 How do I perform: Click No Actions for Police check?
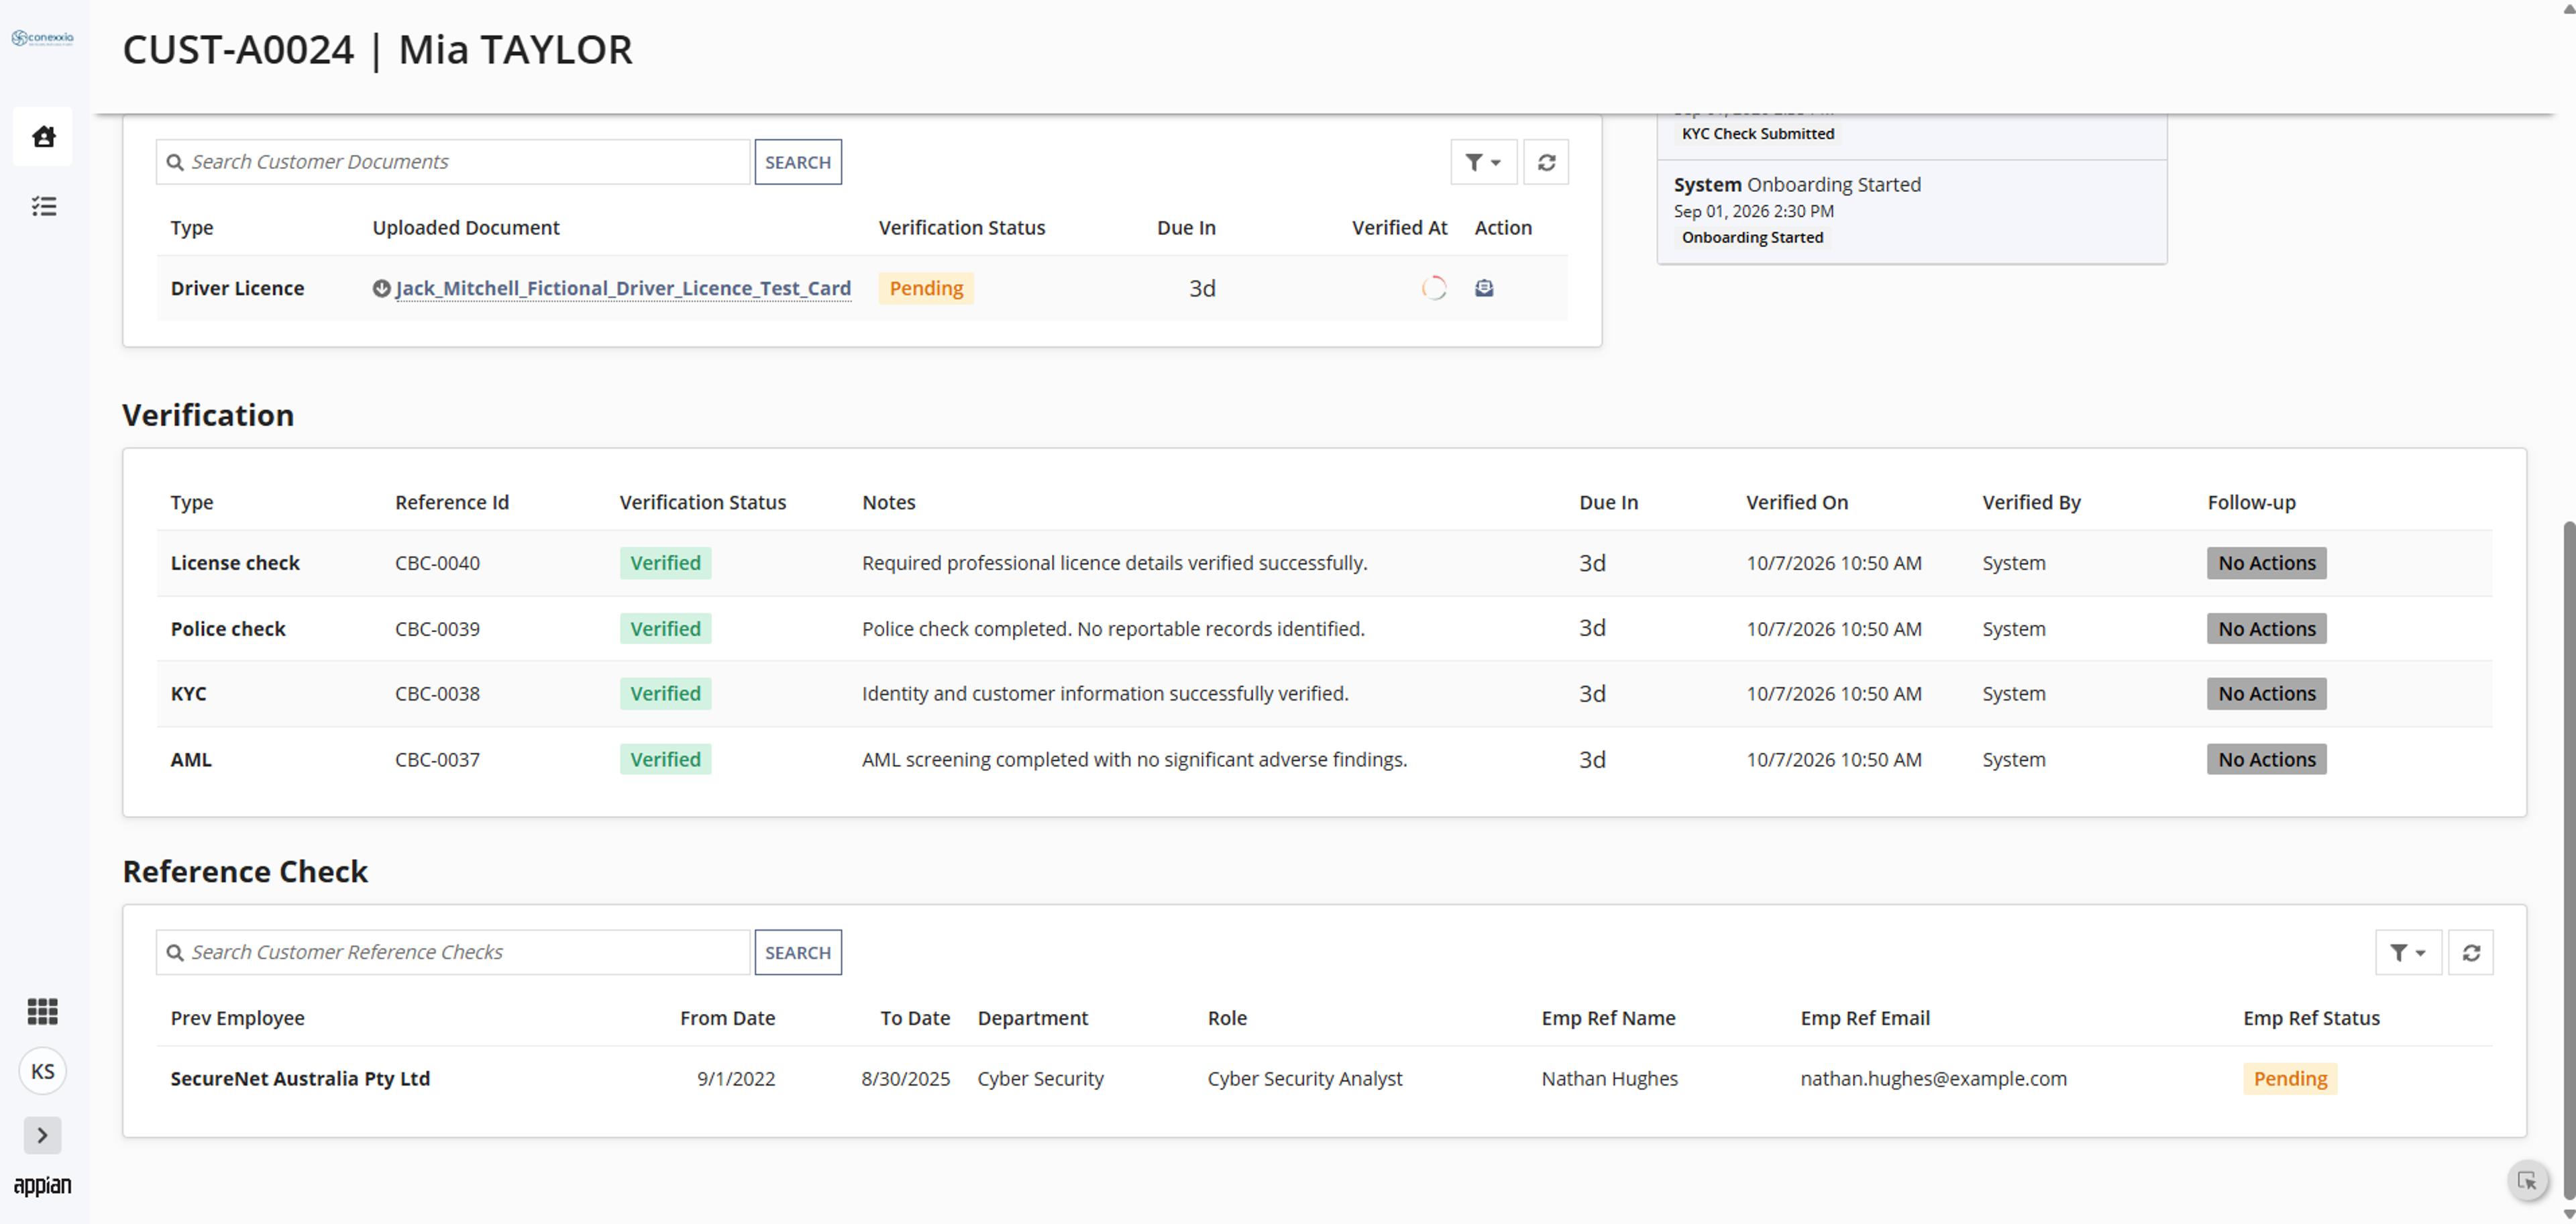2267,629
